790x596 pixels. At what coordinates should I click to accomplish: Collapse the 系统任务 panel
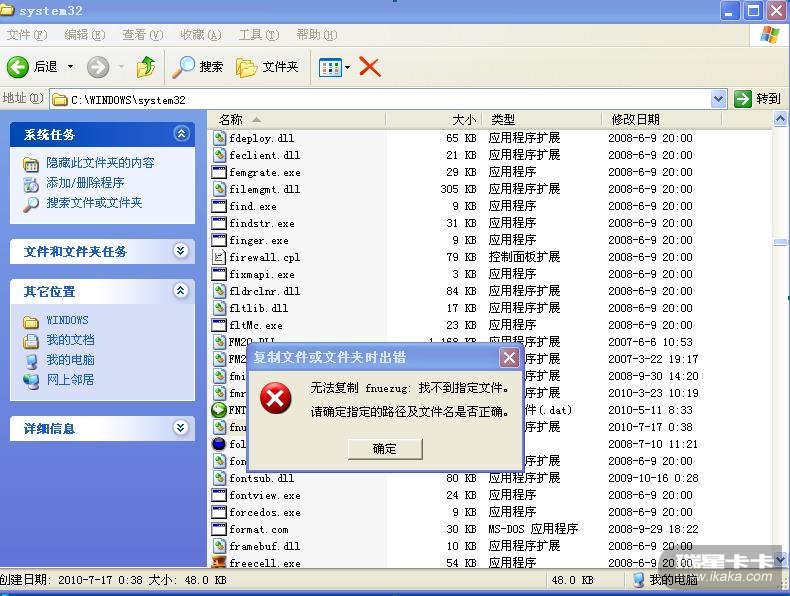pos(181,134)
